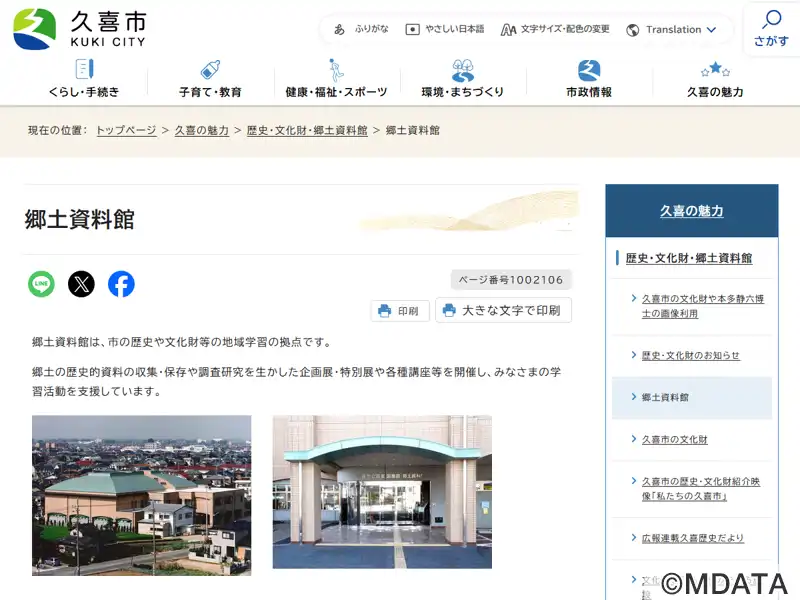This screenshot has height=600, width=800.
Task: Share the page on X
Action: (81, 284)
